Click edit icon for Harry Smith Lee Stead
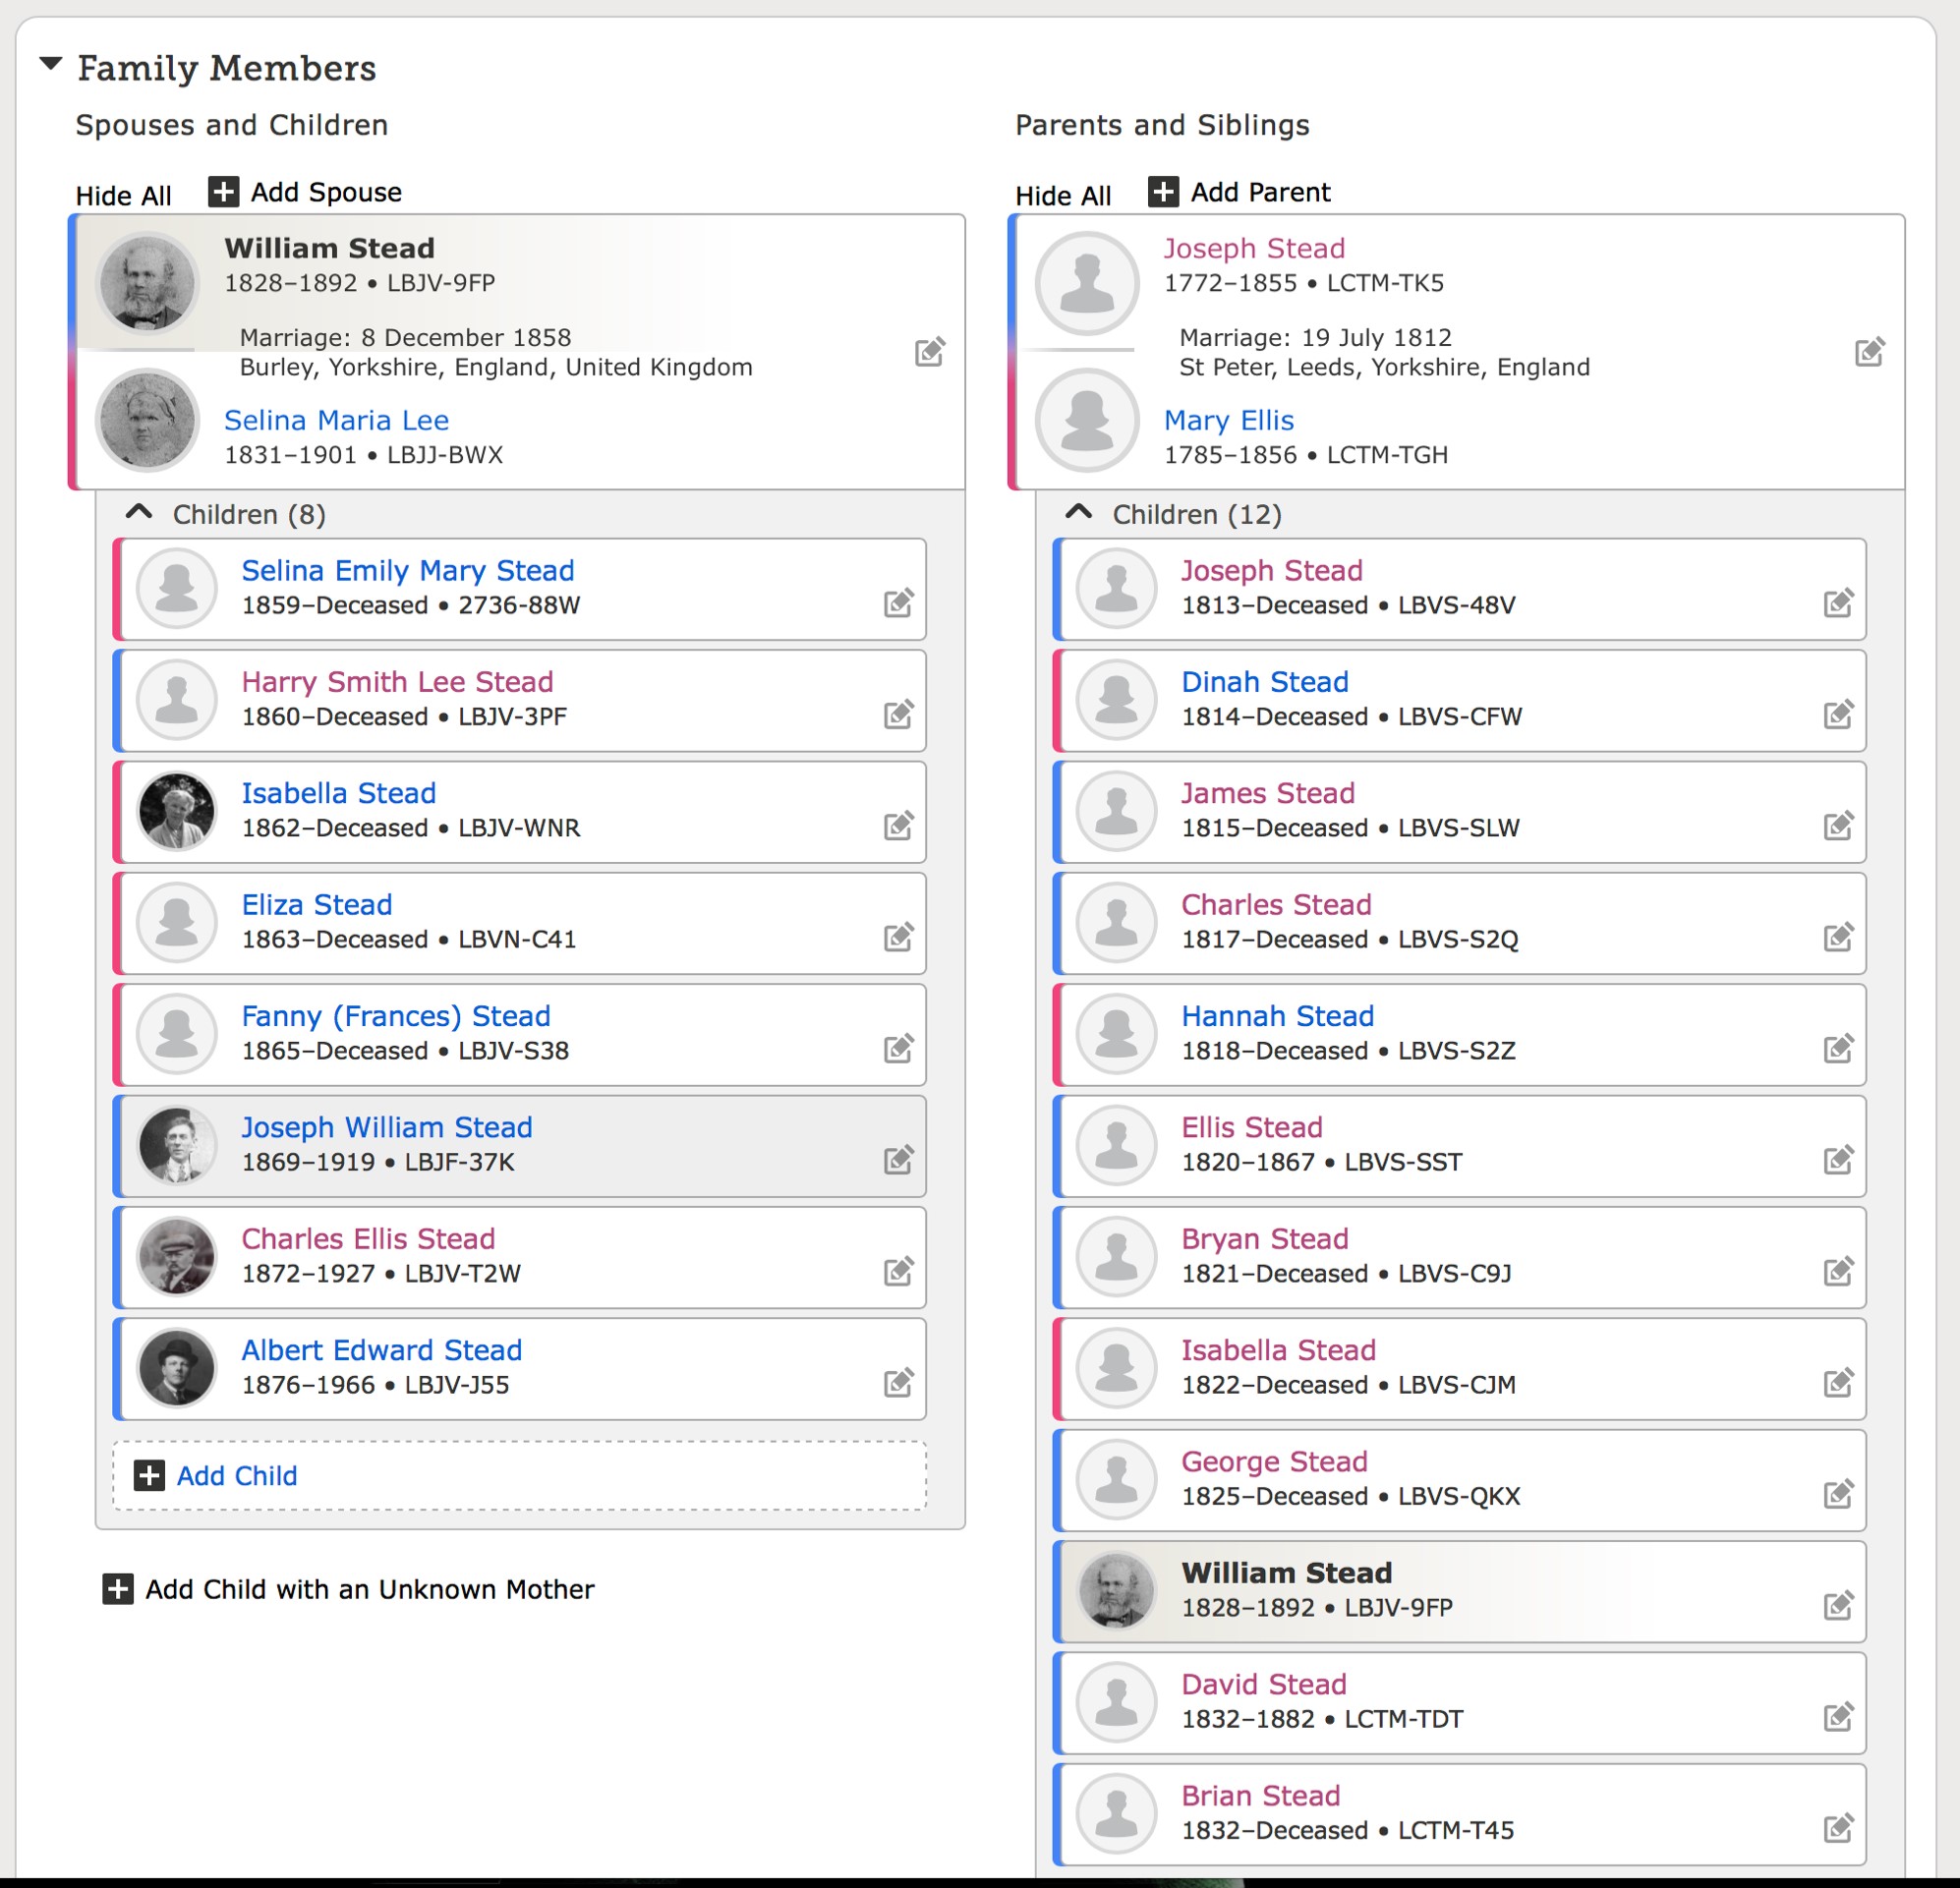Image resolution: width=1960 pixels, height=1888 pixels. [x=898, y=715]
